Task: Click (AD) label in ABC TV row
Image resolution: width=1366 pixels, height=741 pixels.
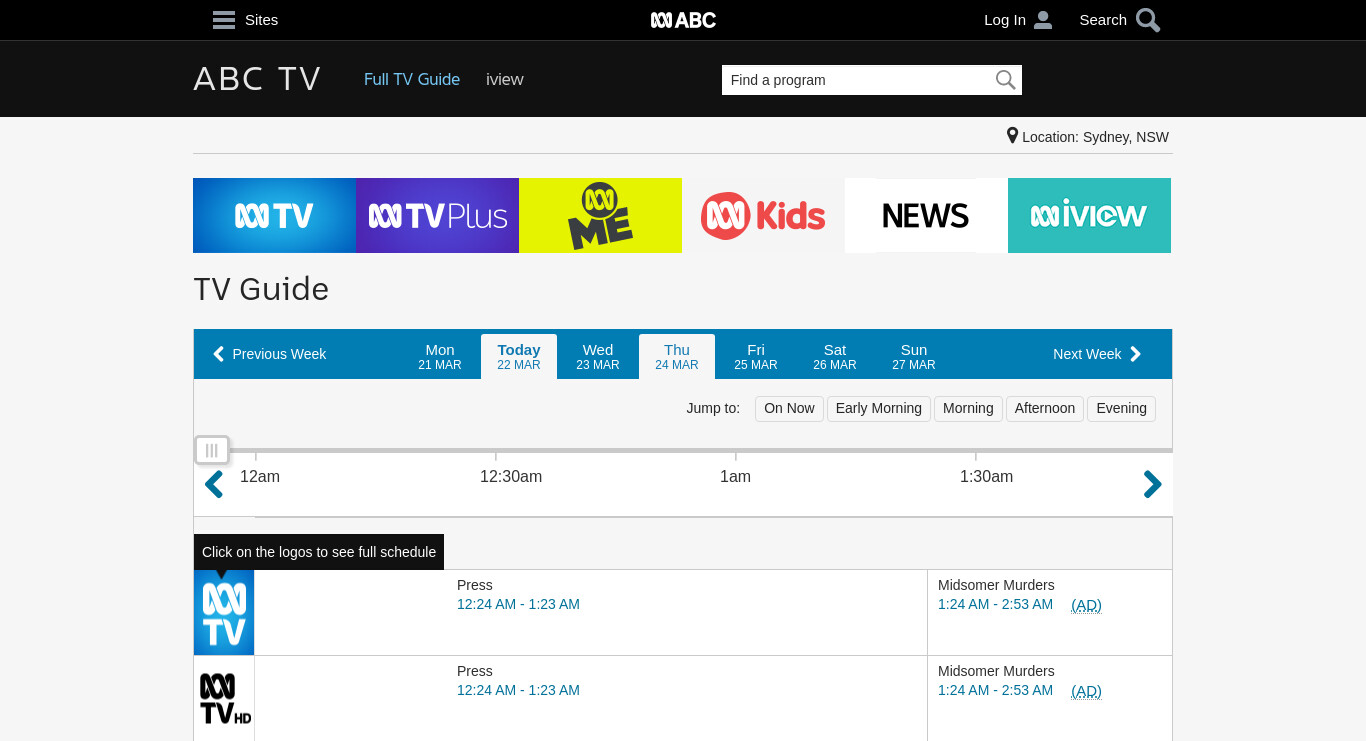Action: (x=1086, y=605)
